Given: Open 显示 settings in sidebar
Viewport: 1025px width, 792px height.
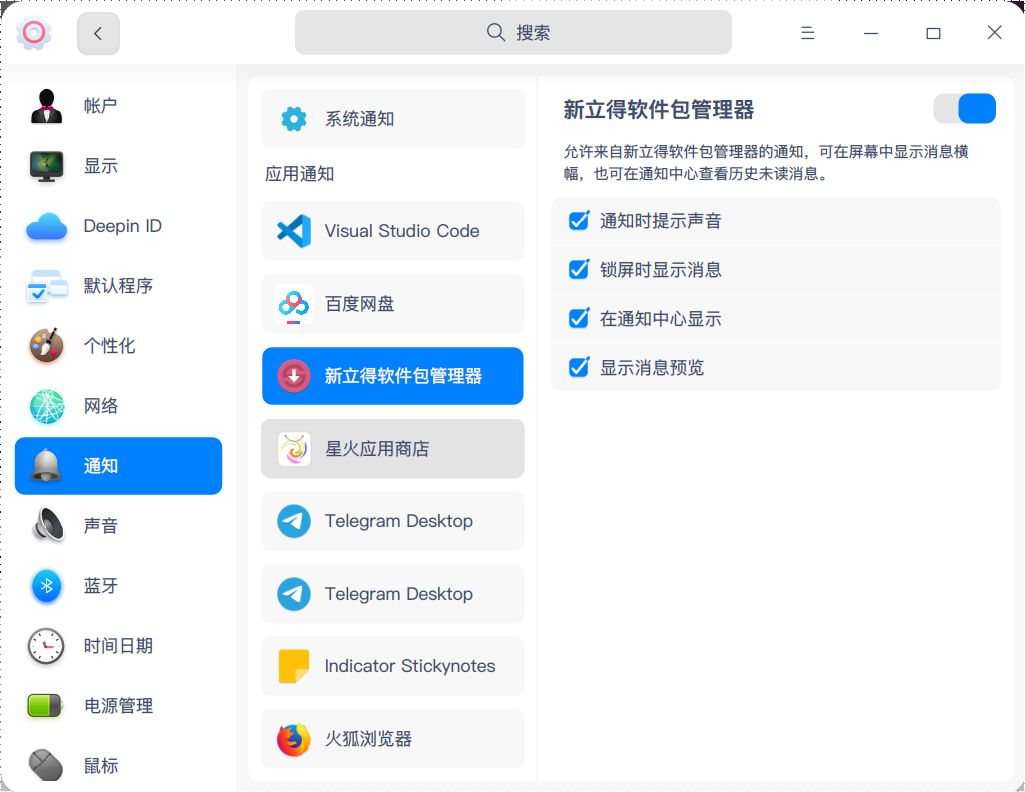Looking at the screenshot, I should (x=118, y=166).
